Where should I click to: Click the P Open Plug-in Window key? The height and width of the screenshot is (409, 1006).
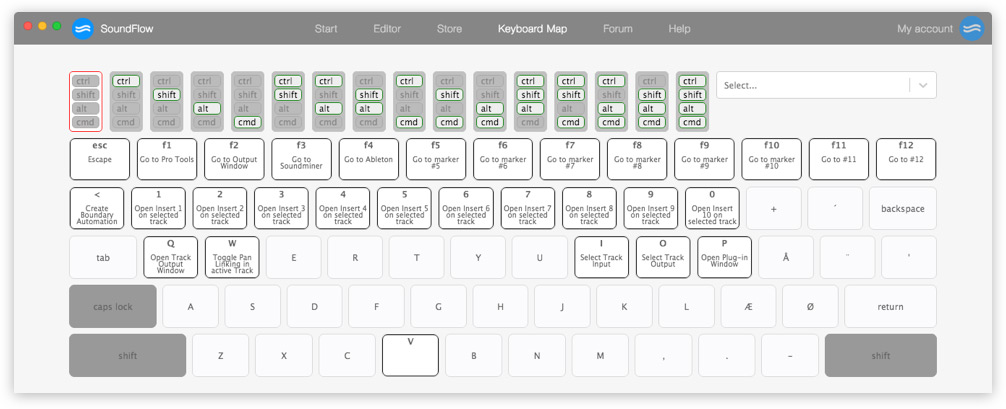click(724, 257)
